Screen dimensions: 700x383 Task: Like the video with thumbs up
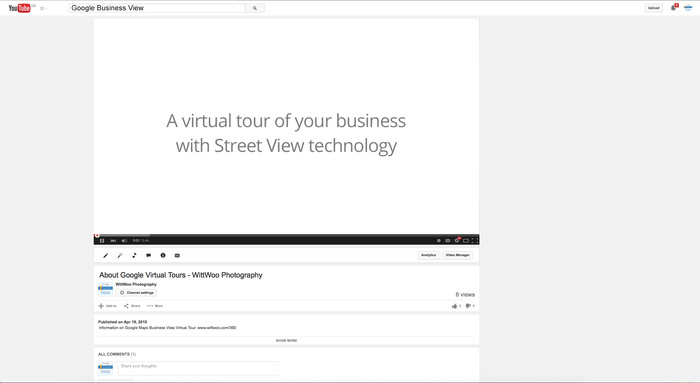click(456, 306)
